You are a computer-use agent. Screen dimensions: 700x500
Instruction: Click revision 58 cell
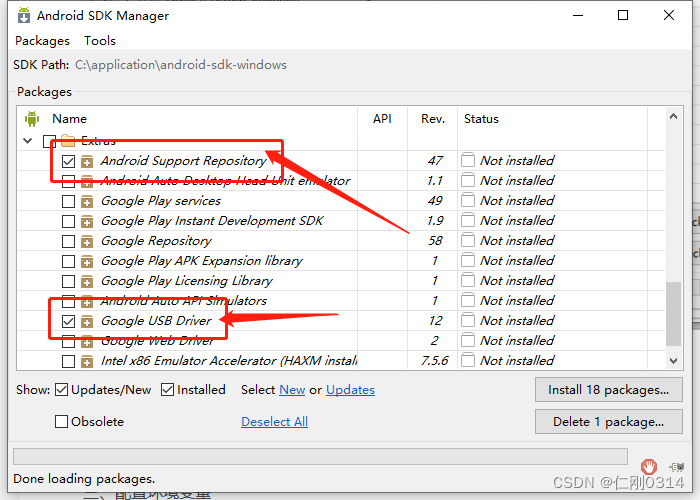[435, 241]
